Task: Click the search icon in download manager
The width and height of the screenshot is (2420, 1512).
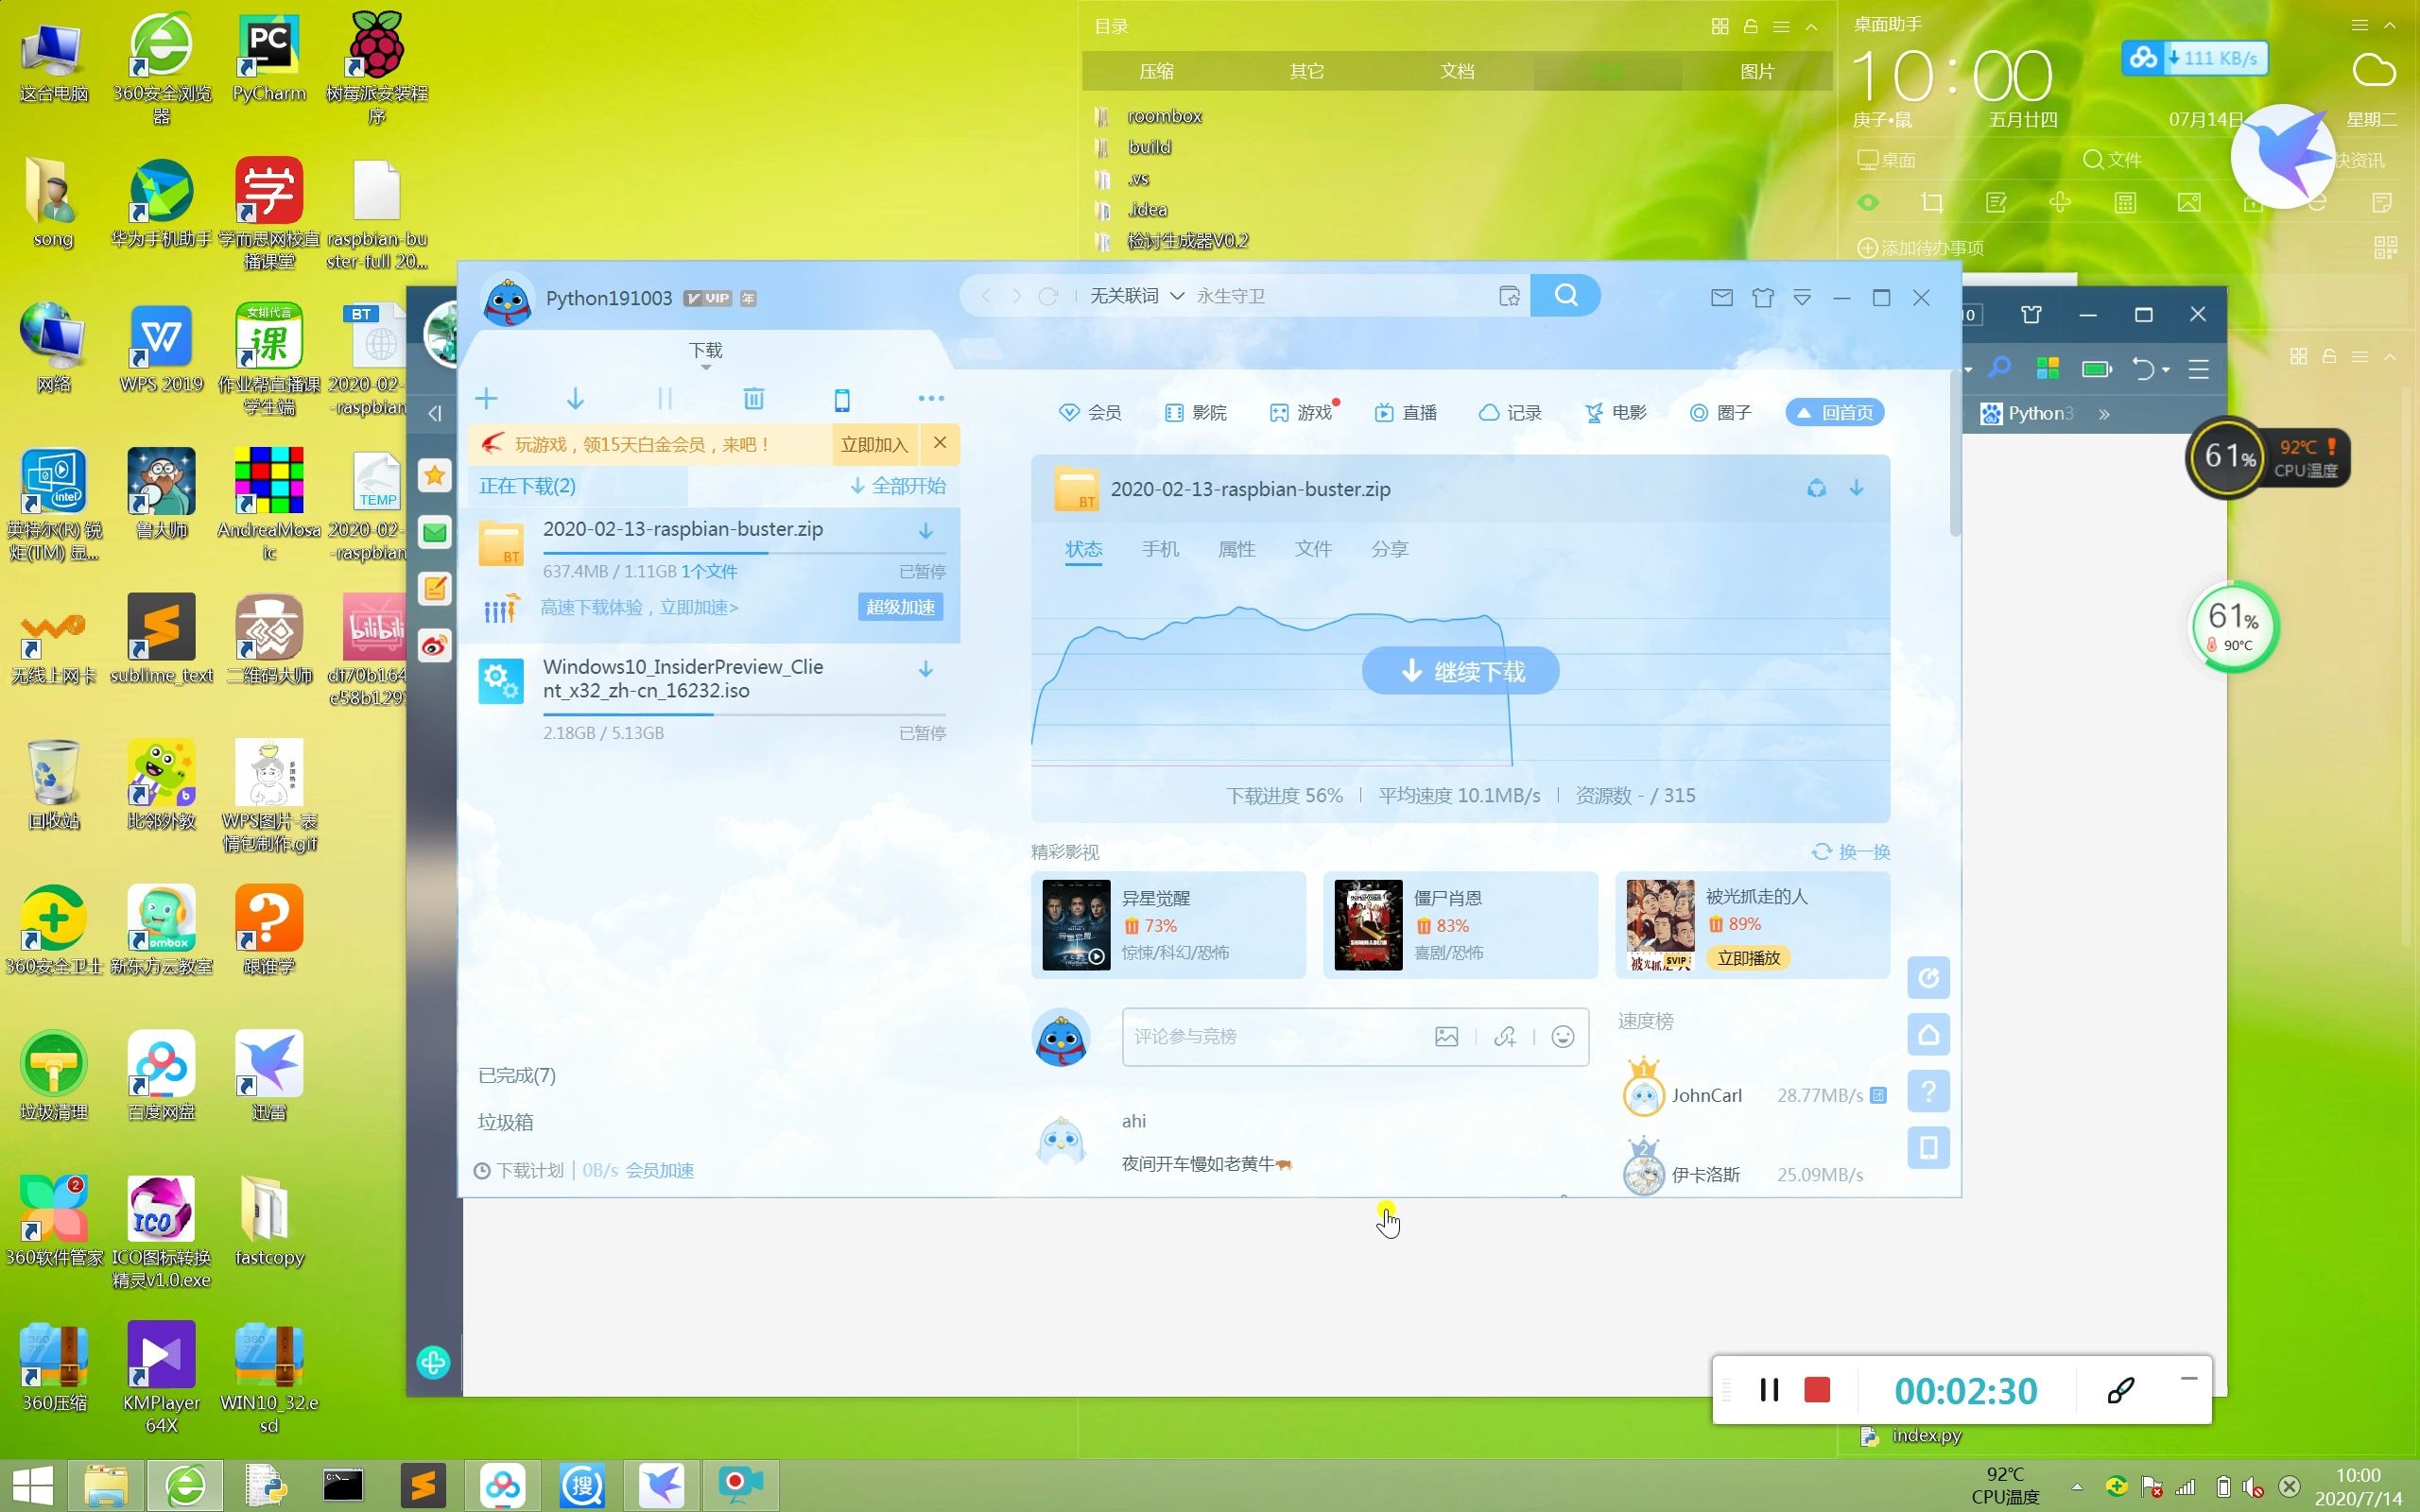Action: tap(1564, 295)
